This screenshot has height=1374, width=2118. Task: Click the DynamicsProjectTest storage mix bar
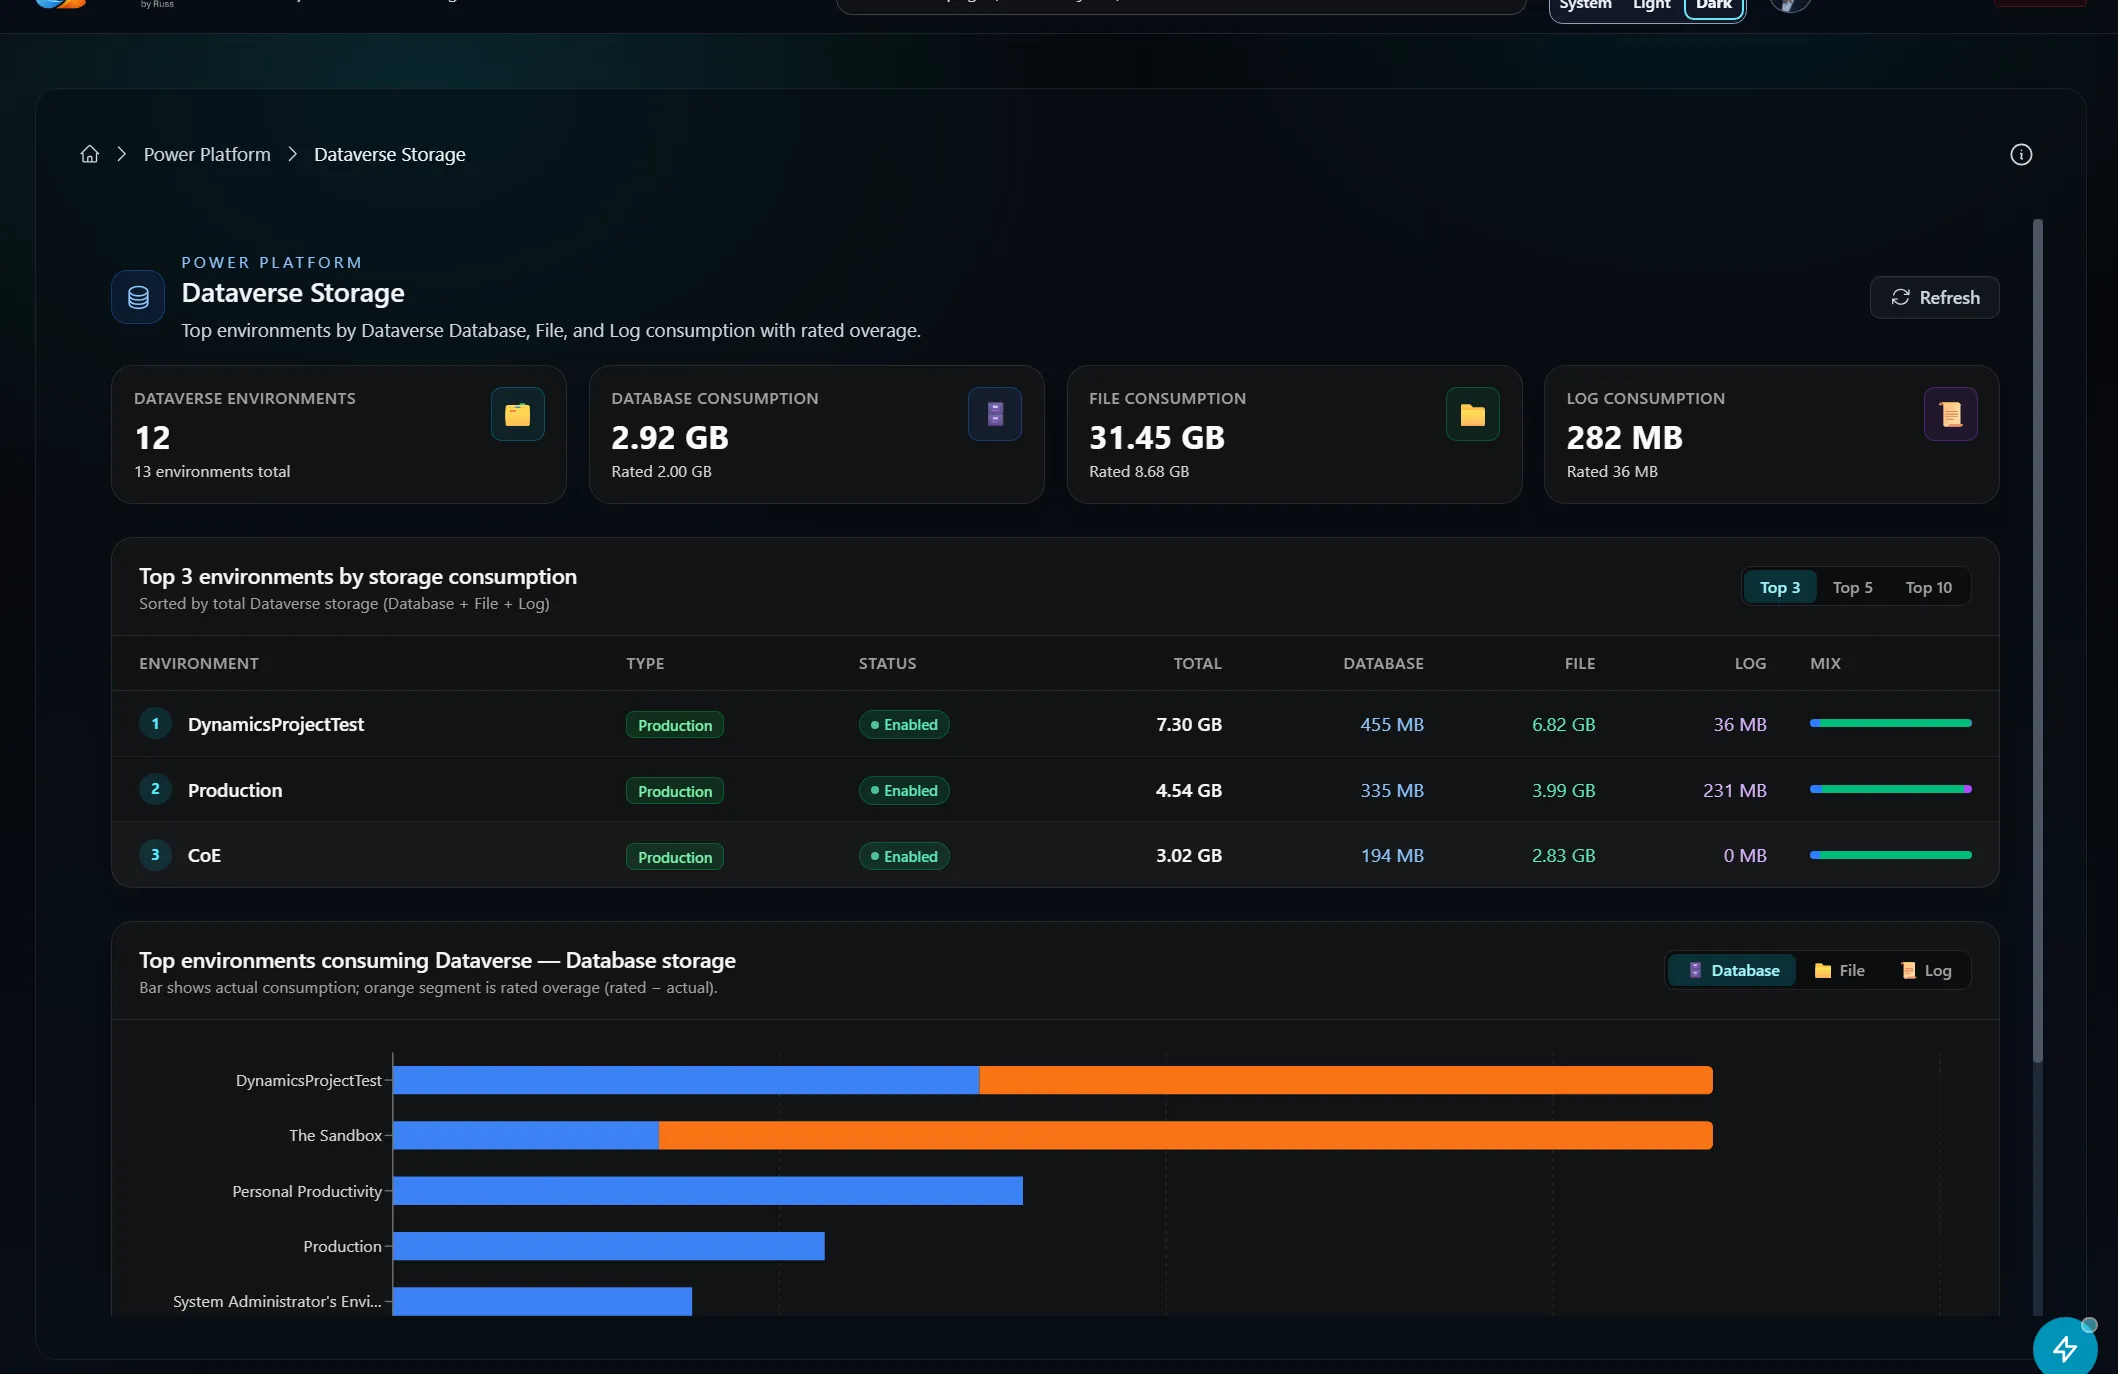click(x=1890, y=723)
